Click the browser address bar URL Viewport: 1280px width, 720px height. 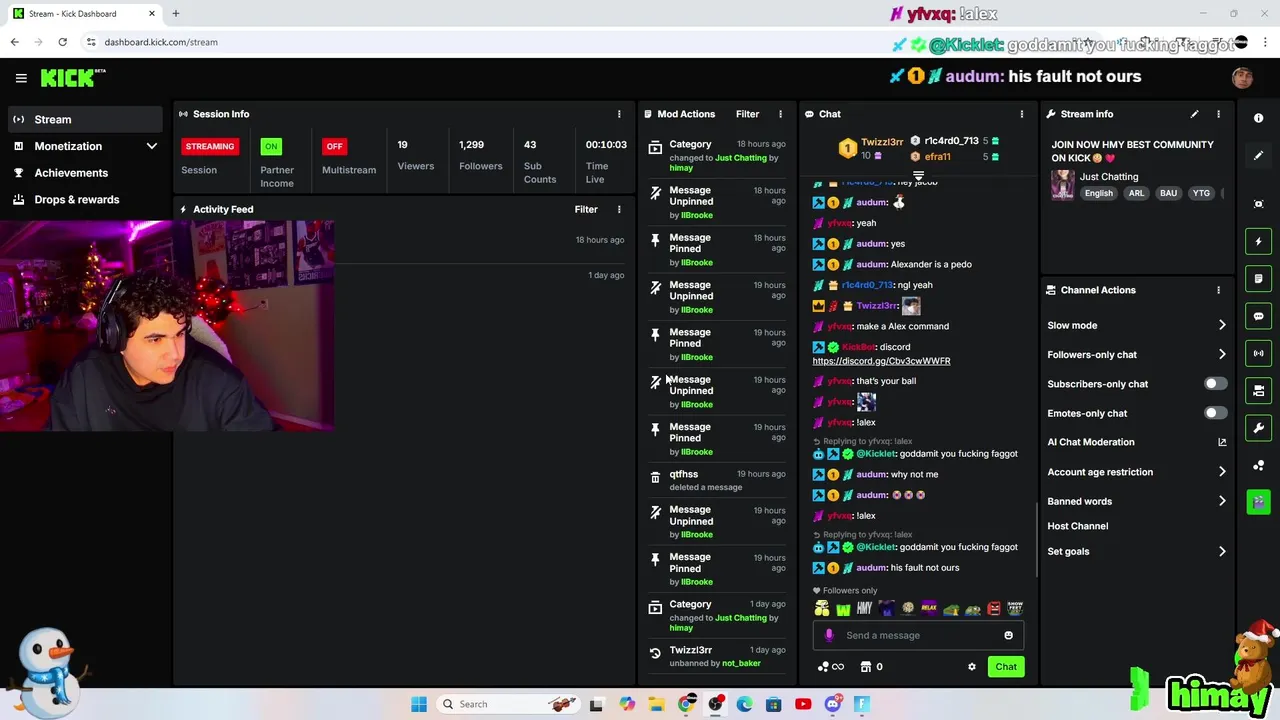tap(161, 42)
